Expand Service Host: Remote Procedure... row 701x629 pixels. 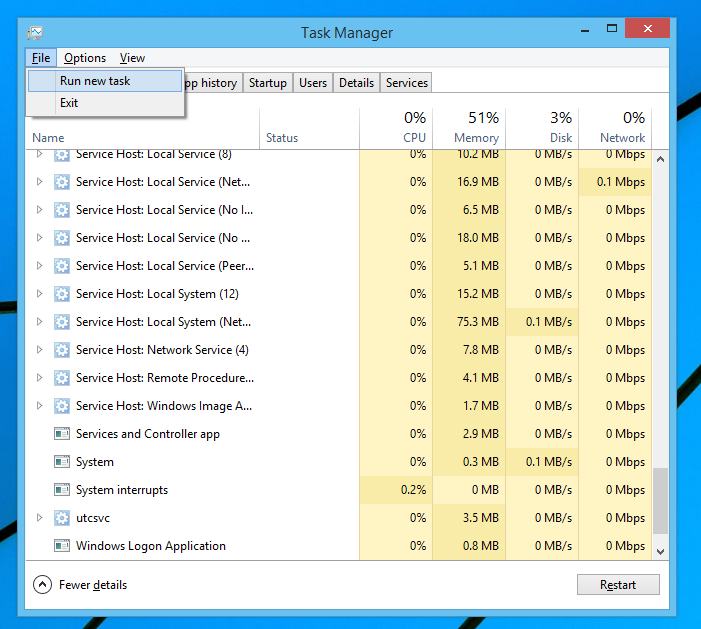point(39,378)
